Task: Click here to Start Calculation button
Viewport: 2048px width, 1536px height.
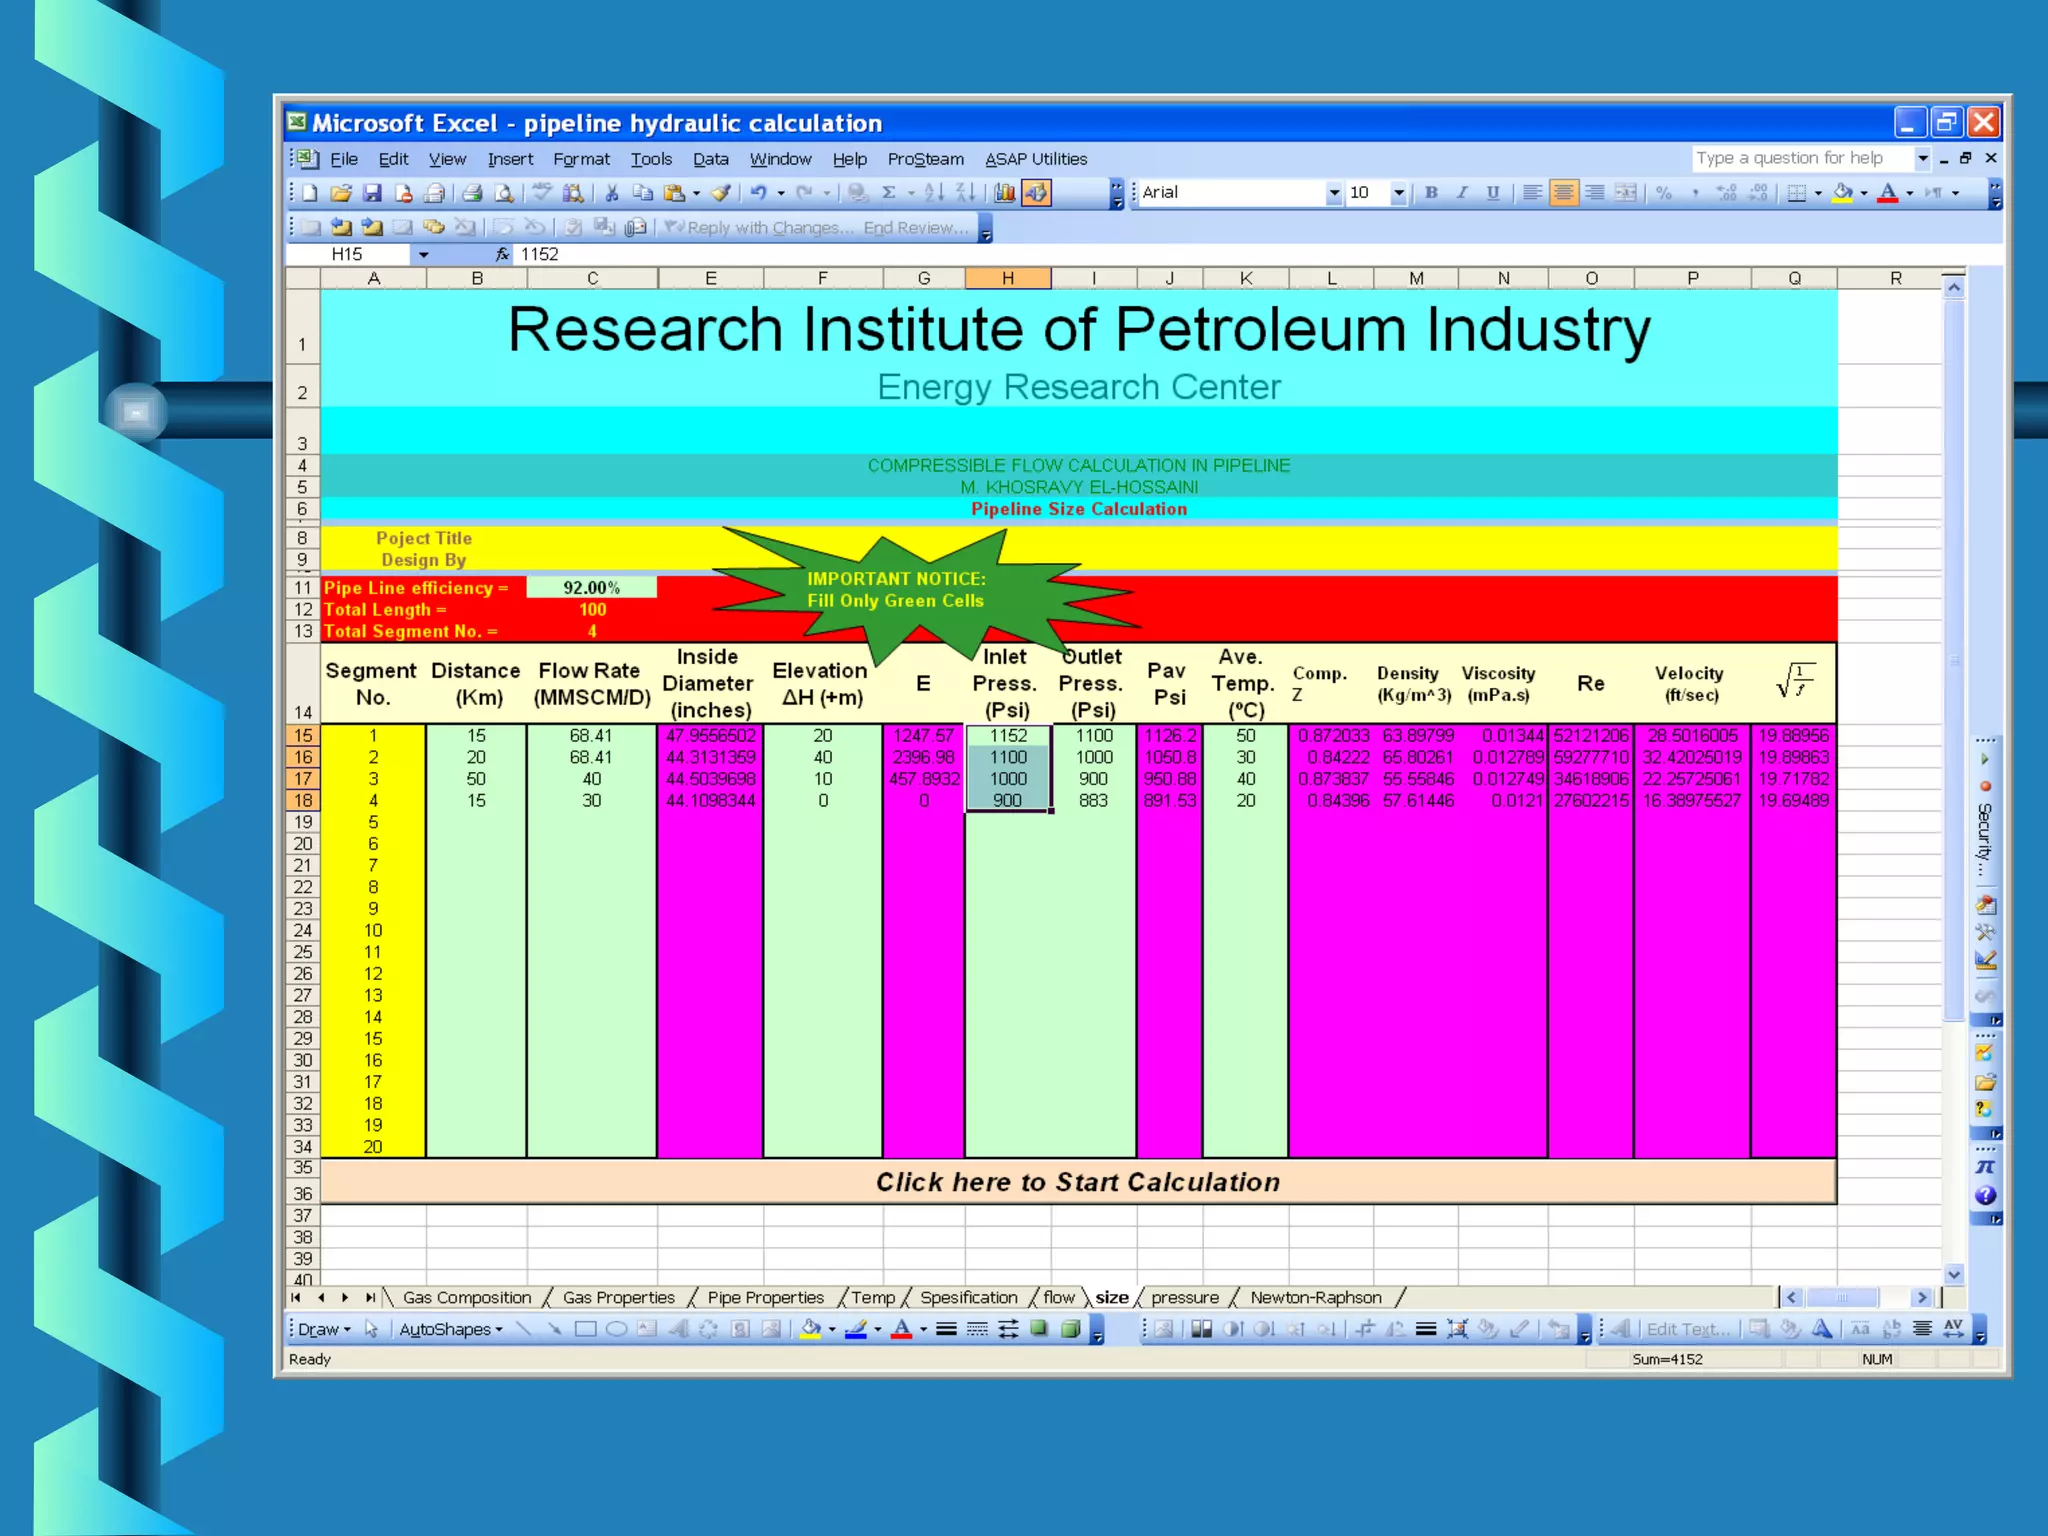Action: pyautogui.click(x=1078, y=1182)
